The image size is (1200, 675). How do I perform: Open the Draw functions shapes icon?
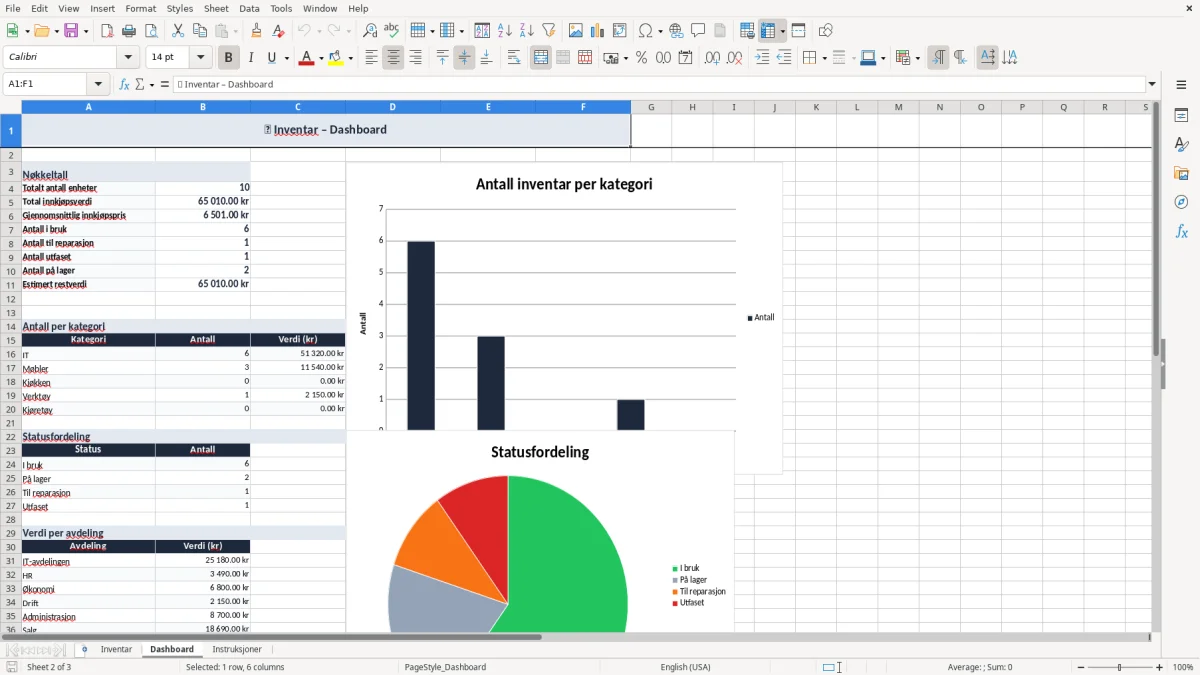point(826,31)
